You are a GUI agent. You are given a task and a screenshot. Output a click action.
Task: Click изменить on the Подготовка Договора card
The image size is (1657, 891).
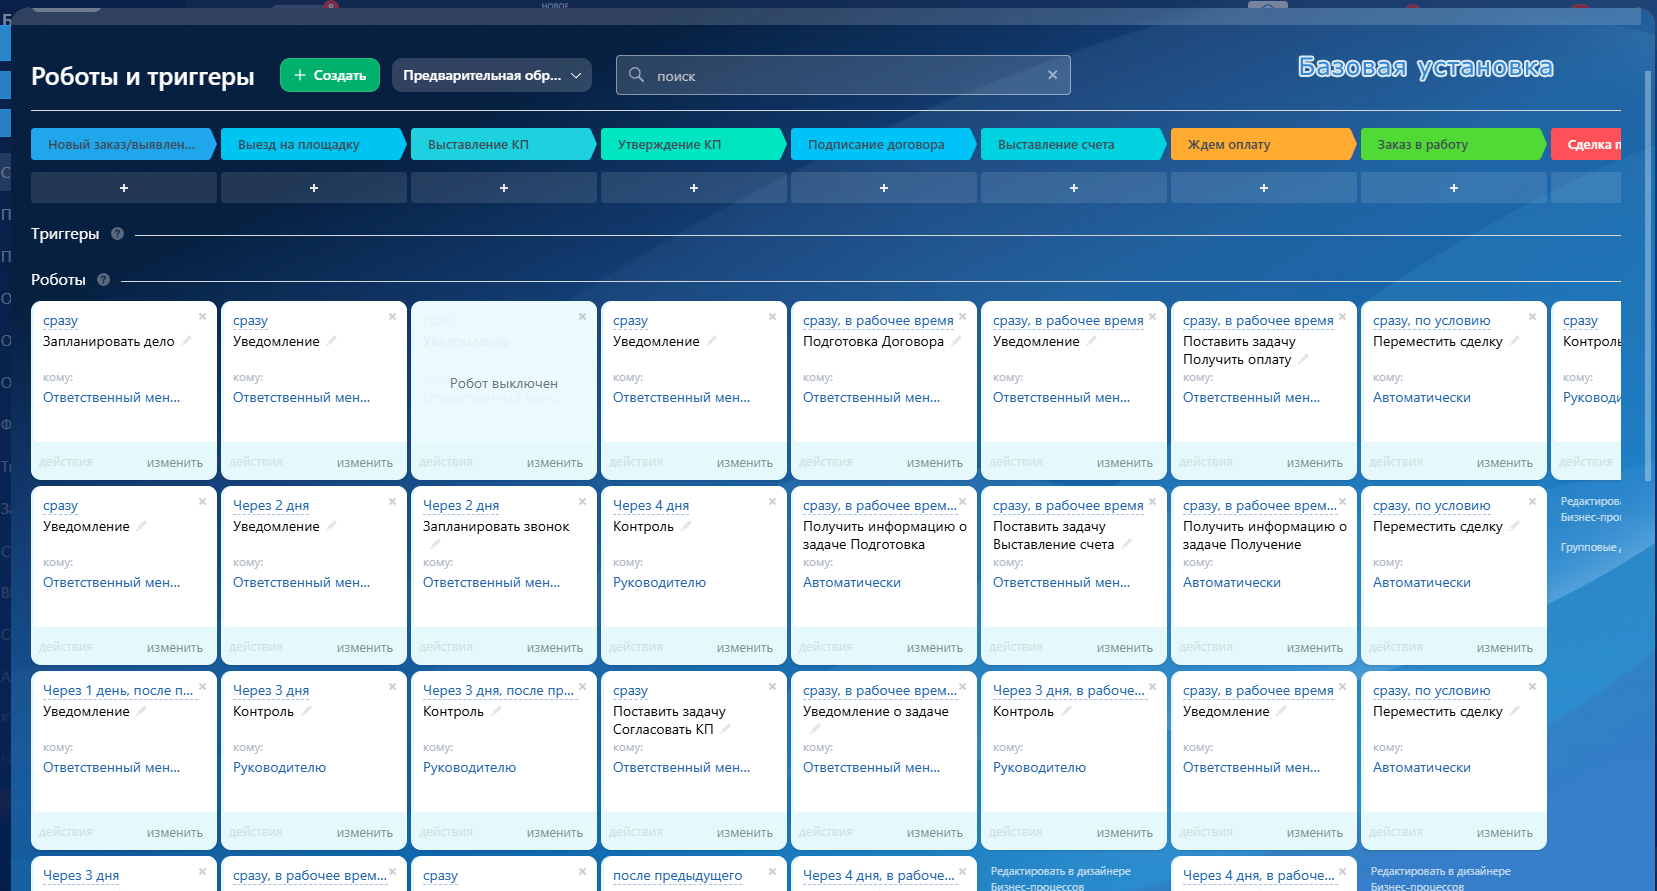coord(934,463)
